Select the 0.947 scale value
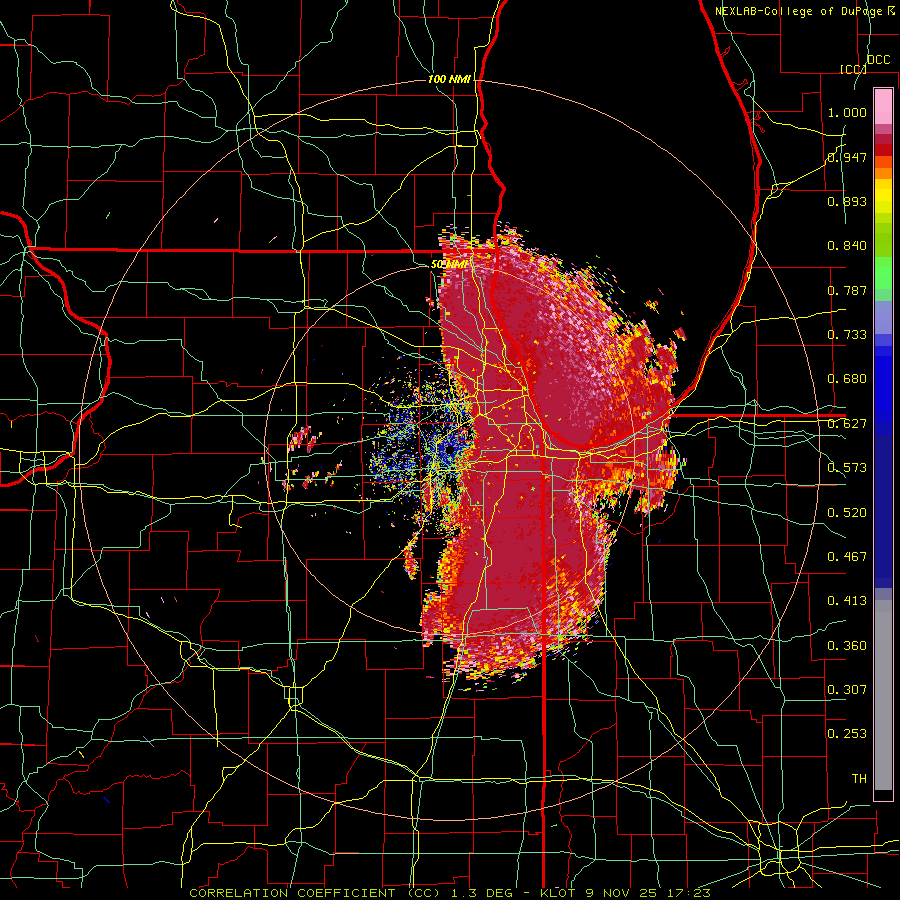Screen dimensions: 900x900 [847, 157]
